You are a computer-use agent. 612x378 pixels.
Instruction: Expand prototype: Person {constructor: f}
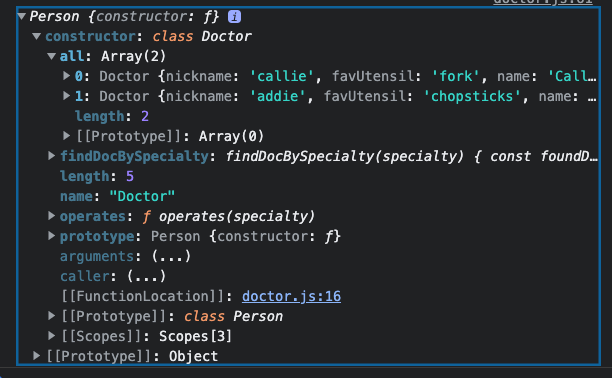(52, 235)
